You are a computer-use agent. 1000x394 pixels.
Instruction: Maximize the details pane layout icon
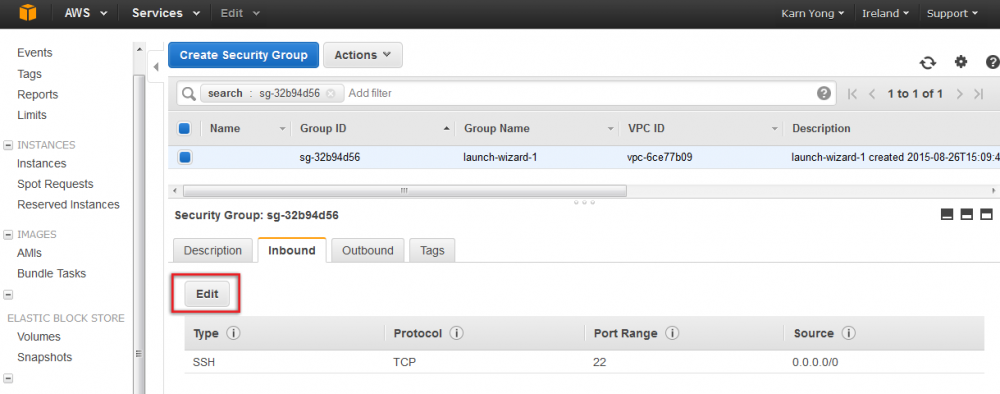click(x=987, y=215)
